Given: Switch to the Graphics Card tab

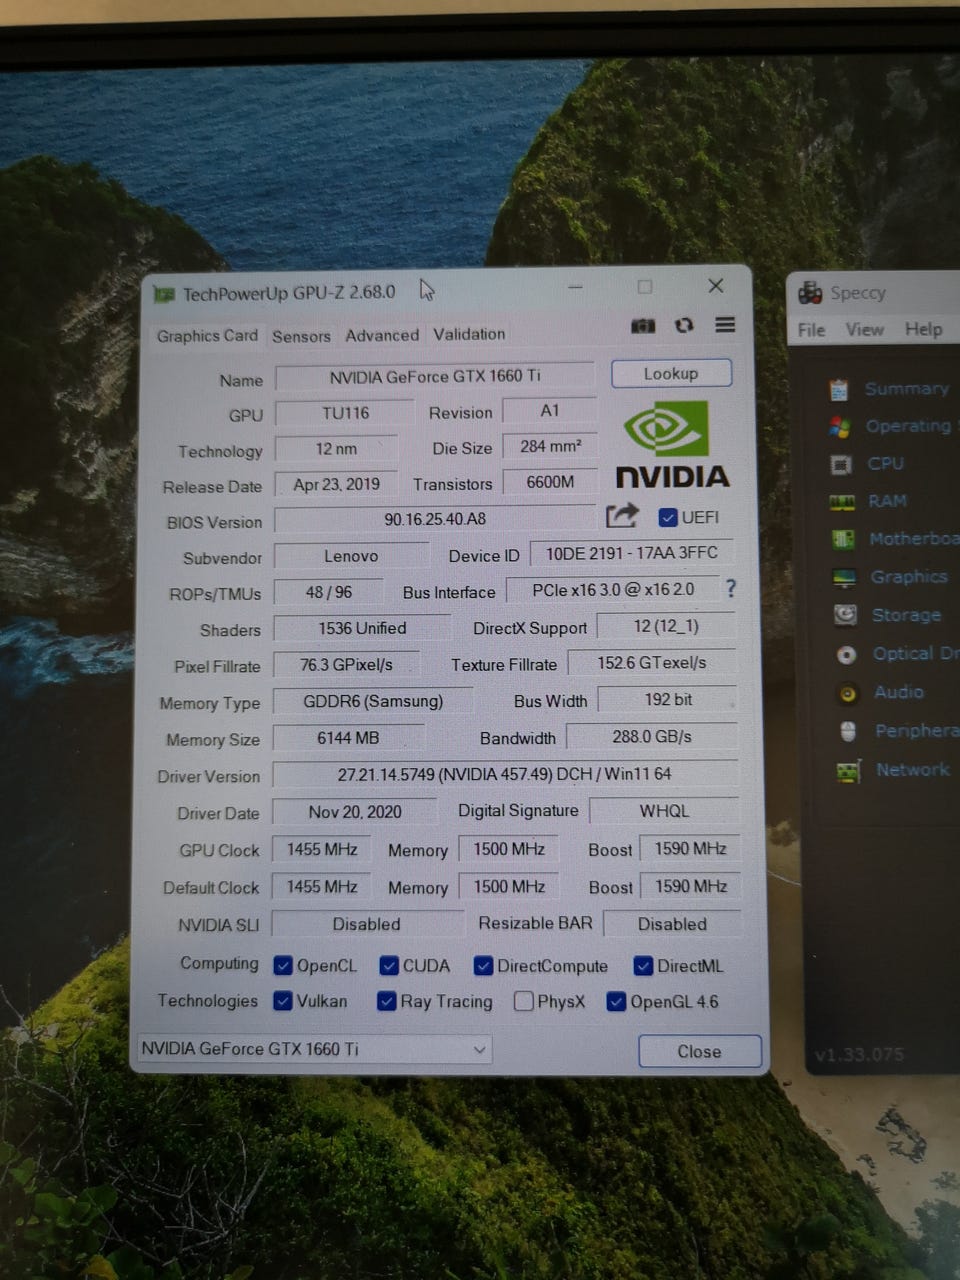Looking at the screenshot, I should 207,336.
